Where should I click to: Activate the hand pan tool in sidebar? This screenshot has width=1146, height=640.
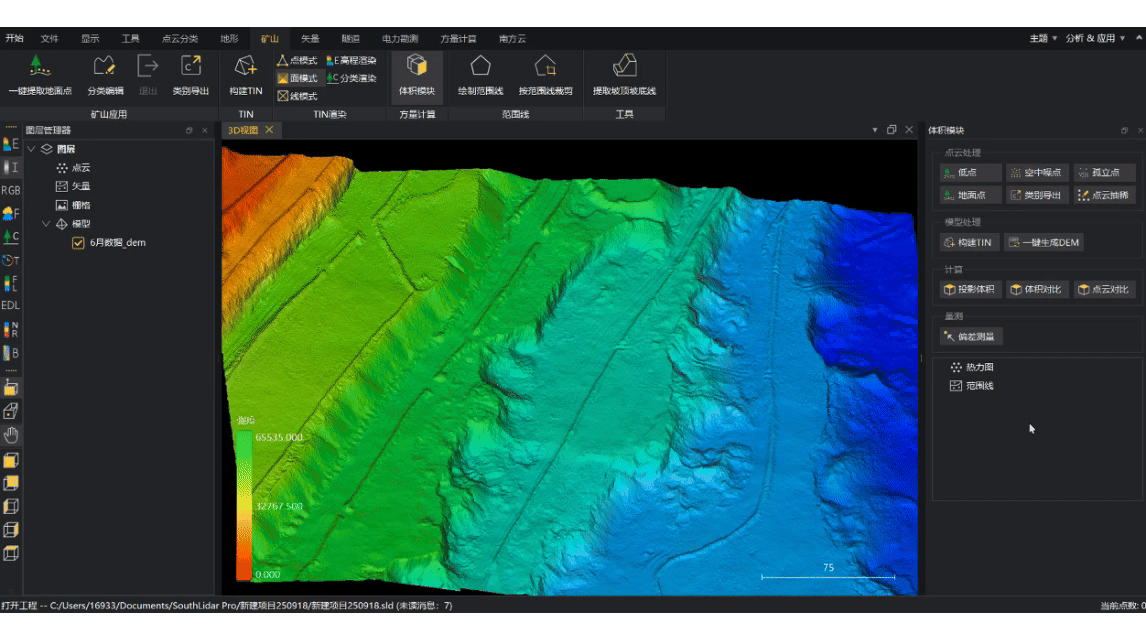pyautogui.click(x=11, y=435)
